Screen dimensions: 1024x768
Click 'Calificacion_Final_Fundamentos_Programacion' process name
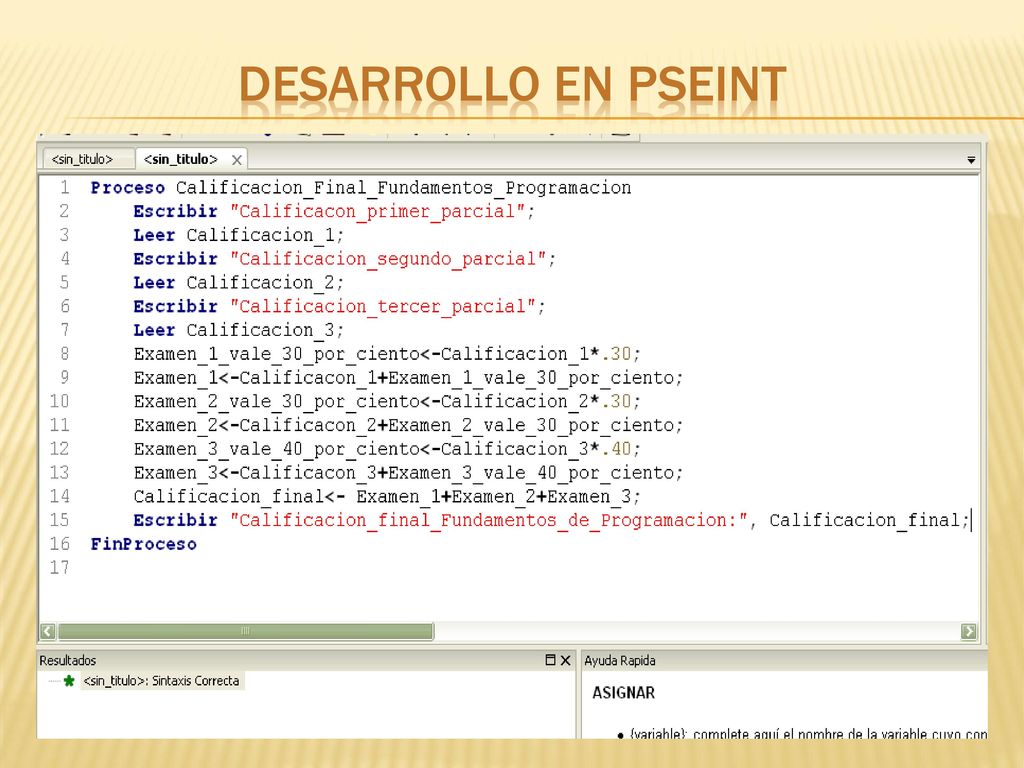point(403,188)
